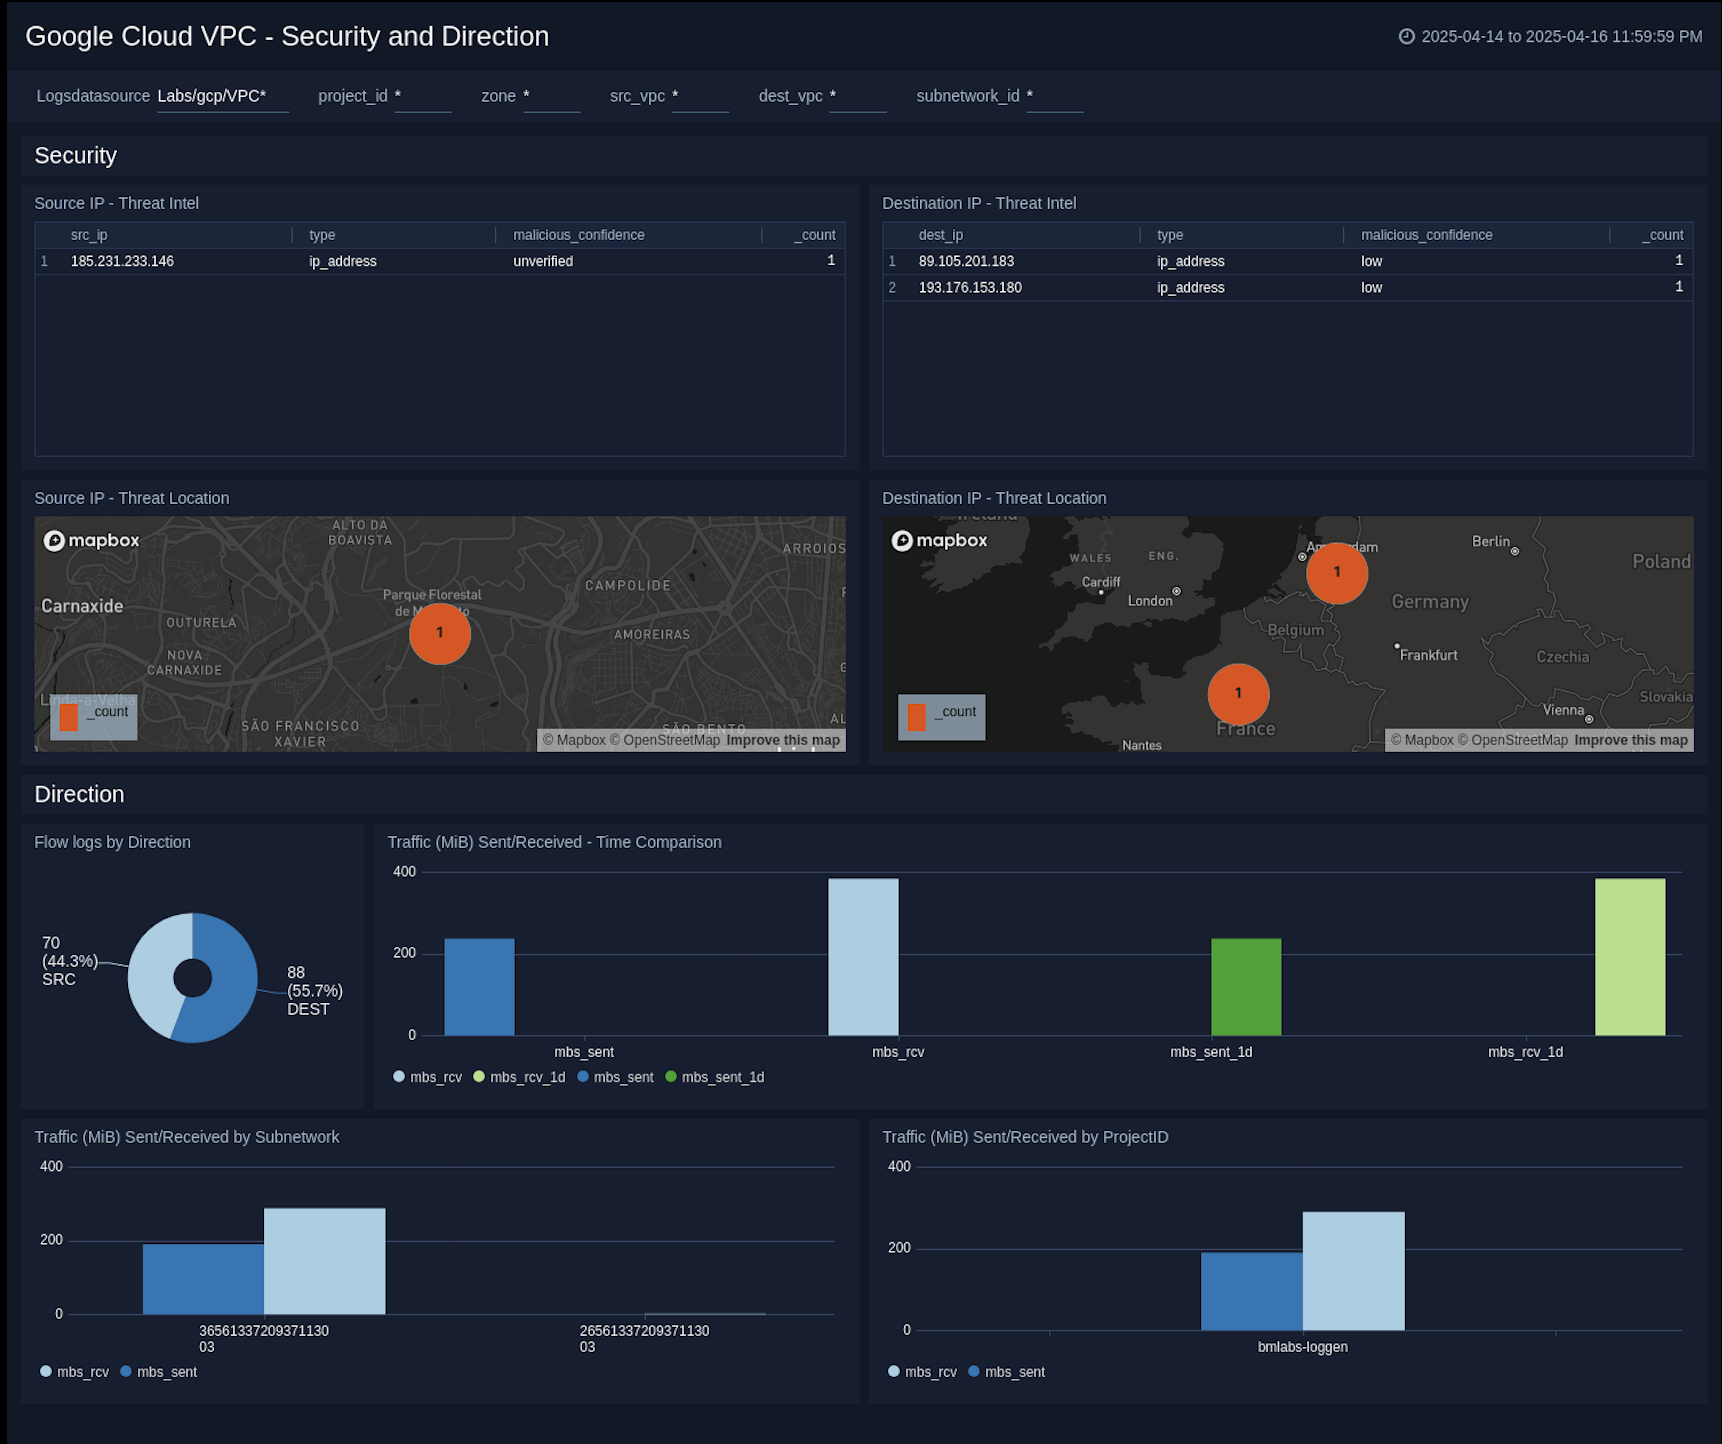Click the Mapbox logo on Destination IP map
This screenshot has height=1444, width=1722.
click(939, 540)
